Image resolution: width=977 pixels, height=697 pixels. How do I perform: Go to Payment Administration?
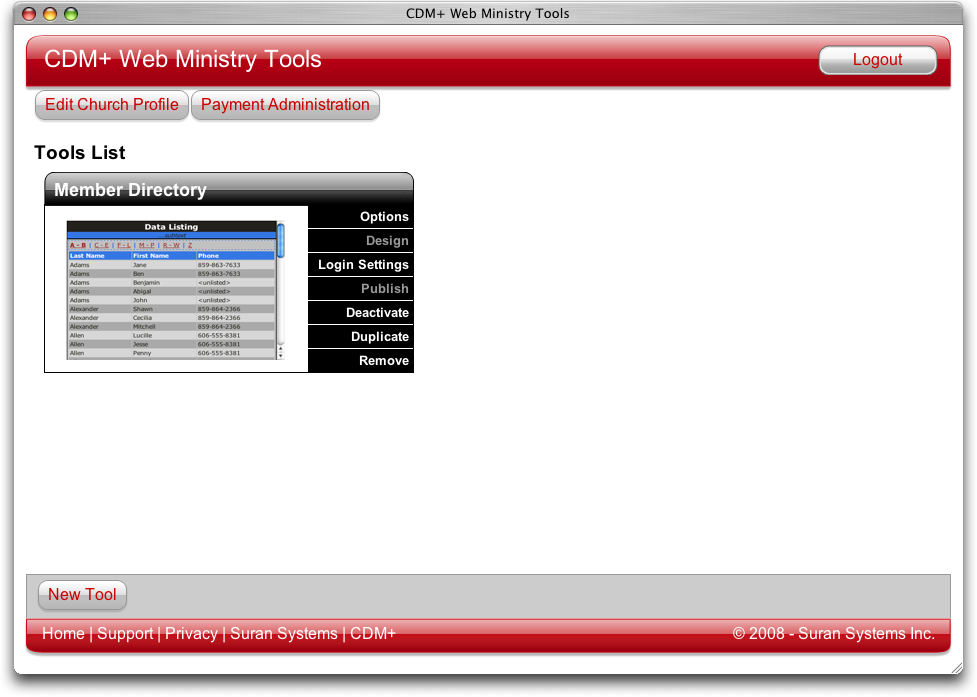(285, 105)
